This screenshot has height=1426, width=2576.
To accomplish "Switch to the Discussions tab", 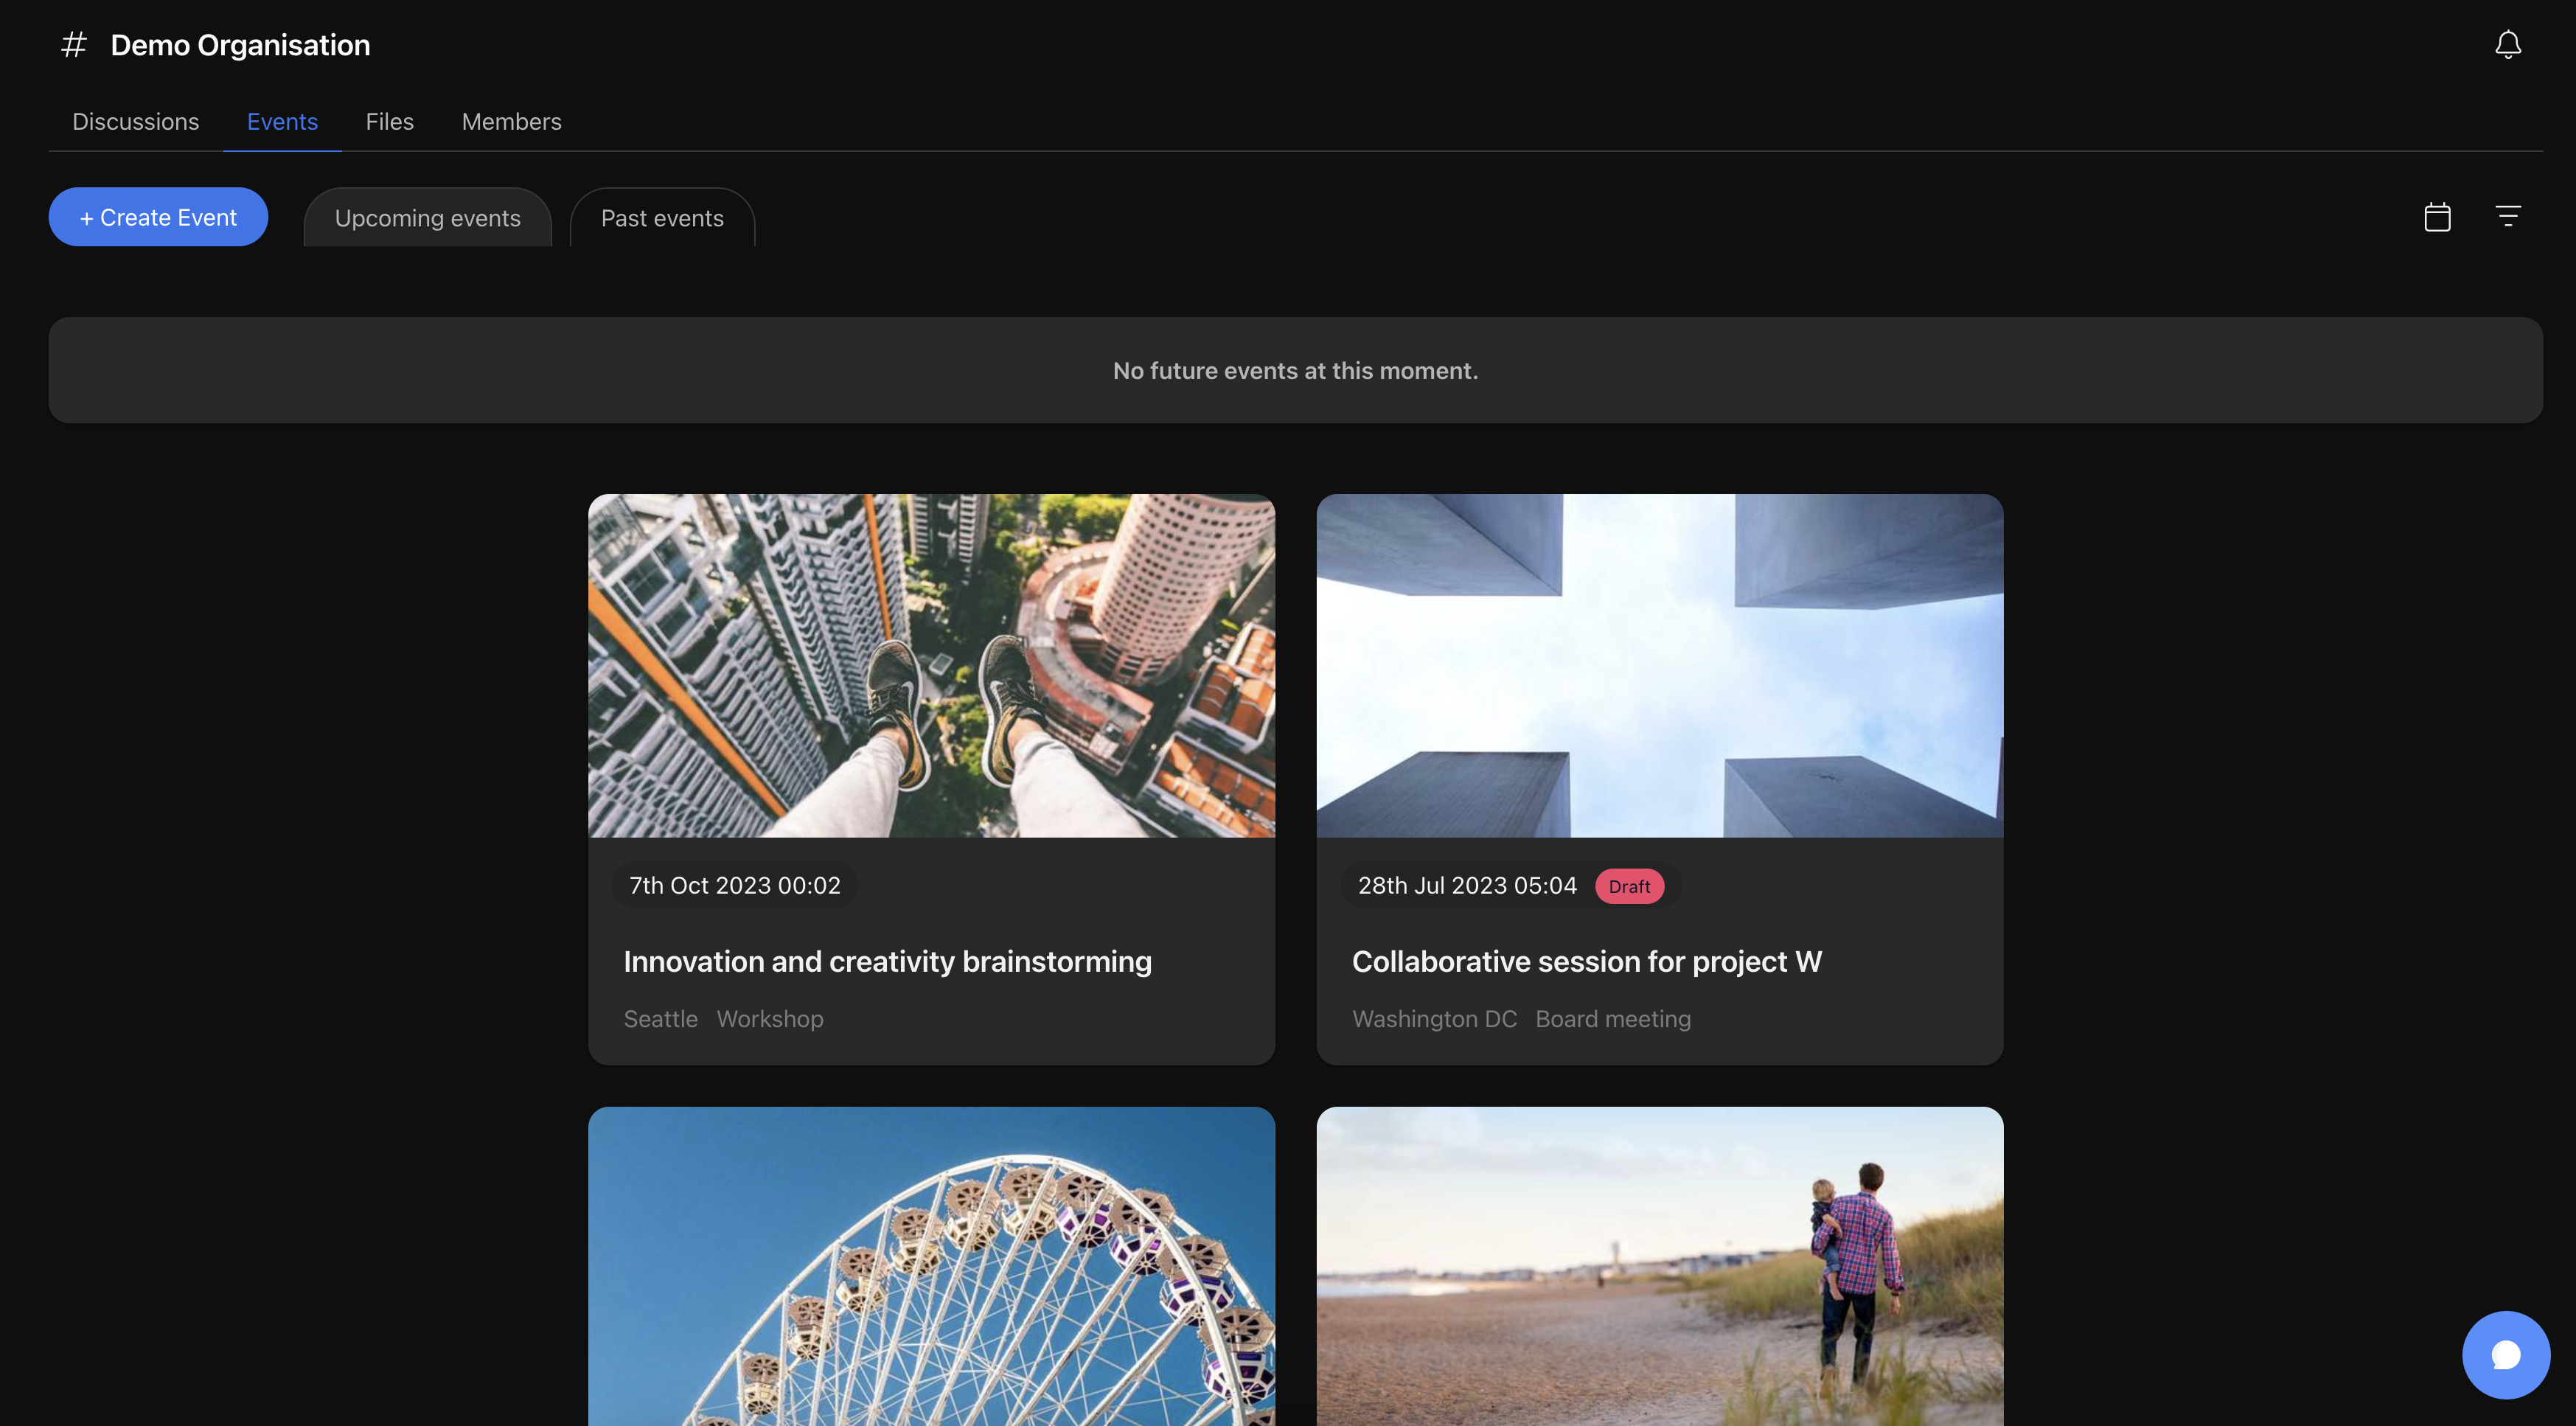I will [x=135, y=122].
